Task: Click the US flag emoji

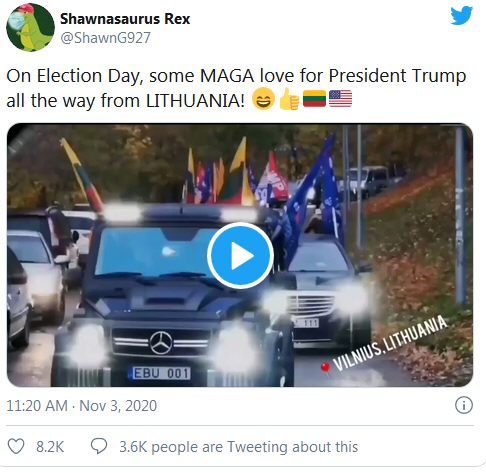Action: (x=340, y=99)
